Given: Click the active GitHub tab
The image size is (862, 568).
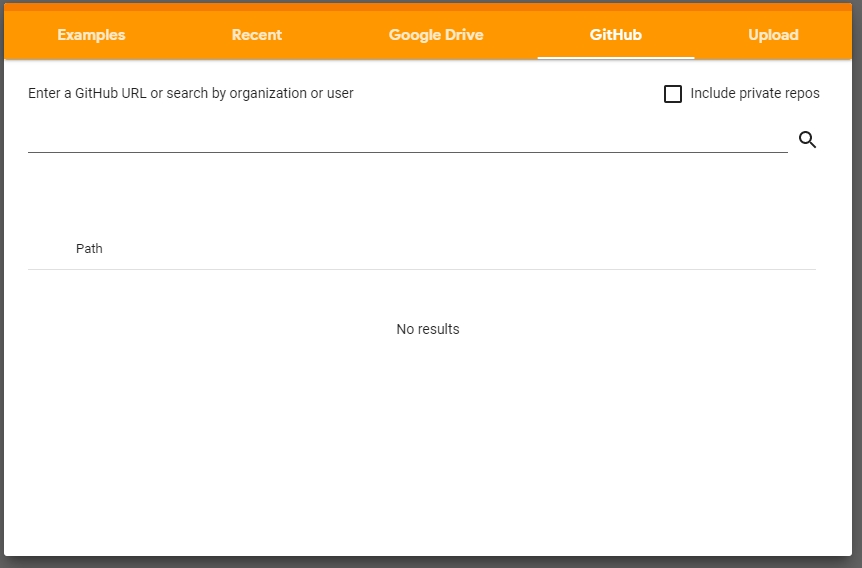Looking at the screenshot, I should click(x=615, y=35).
